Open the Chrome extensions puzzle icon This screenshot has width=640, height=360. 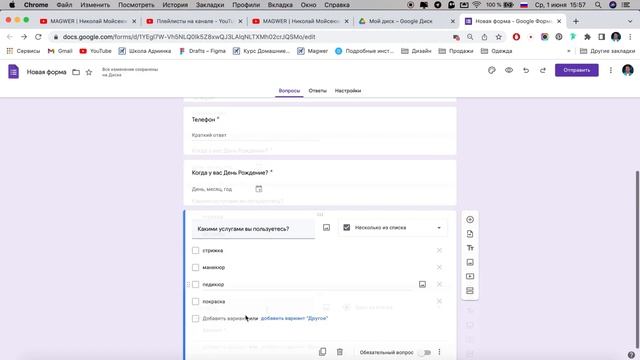click(x=587, y=37)
